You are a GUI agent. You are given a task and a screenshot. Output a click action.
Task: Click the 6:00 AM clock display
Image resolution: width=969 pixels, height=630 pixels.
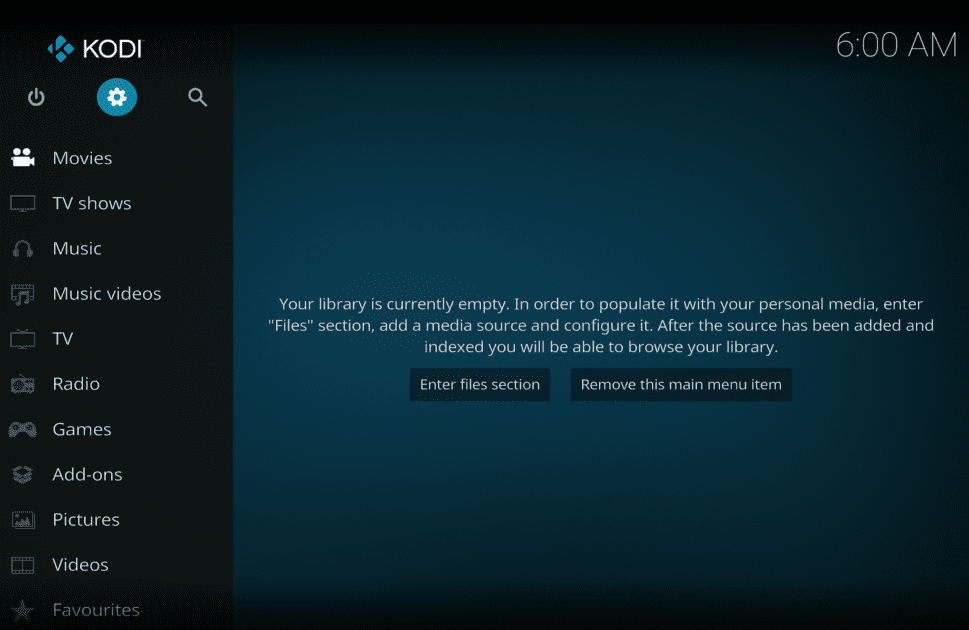(895, 45)
